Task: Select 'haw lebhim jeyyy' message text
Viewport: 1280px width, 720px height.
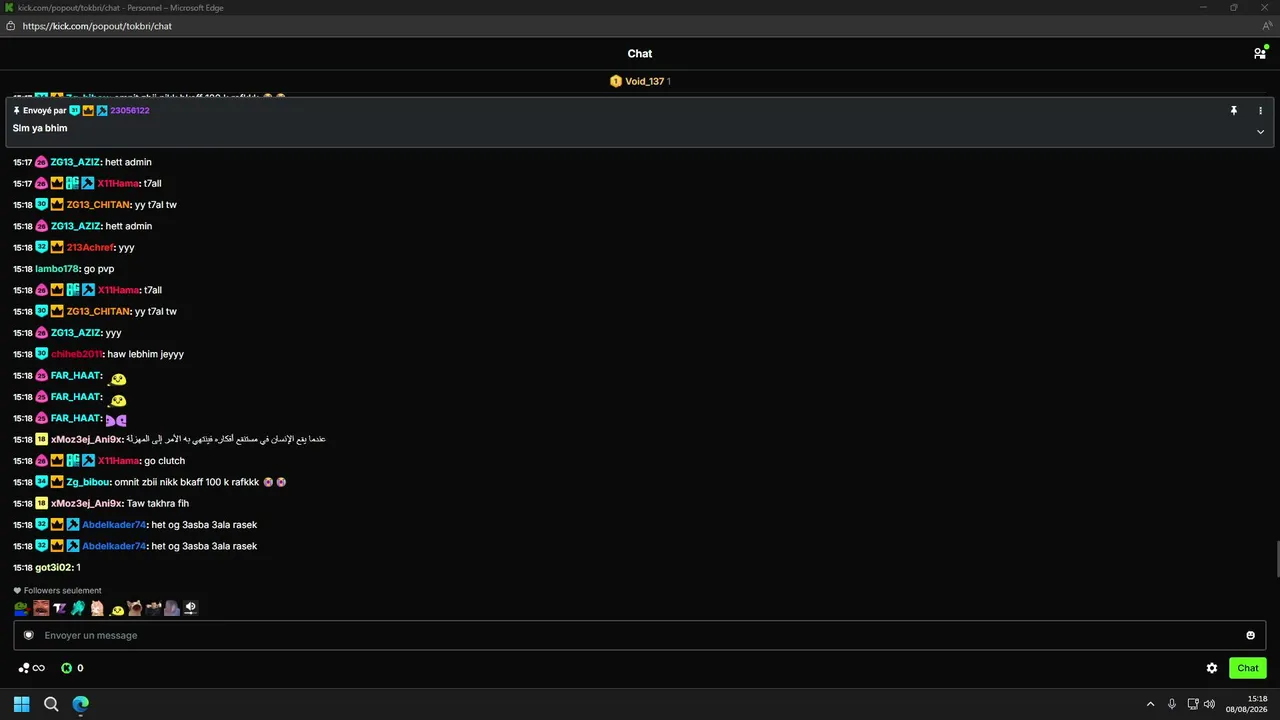Action: coord(146,354)
